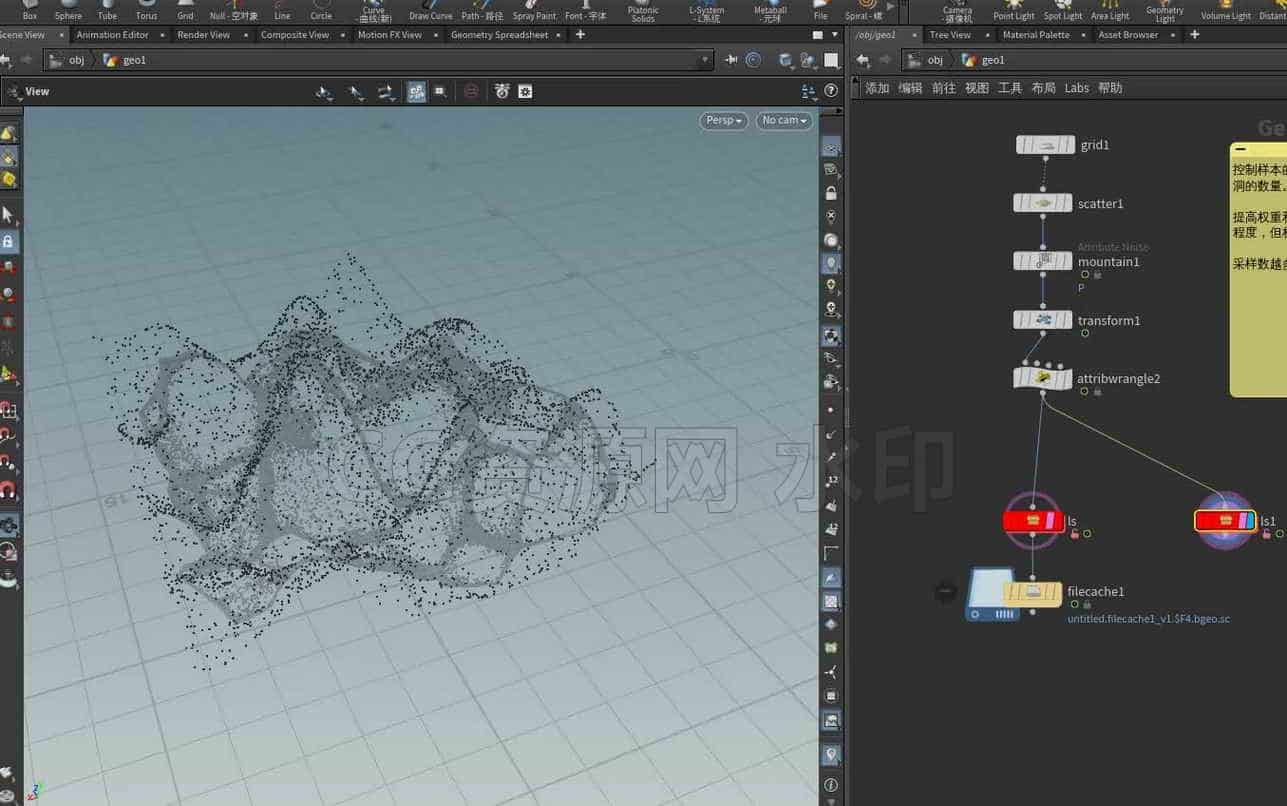Image resolution: width=1287 pixels, height=806 pixels.
Task: Open the No cam camera dropdown
Action: [x=784, y=120]
